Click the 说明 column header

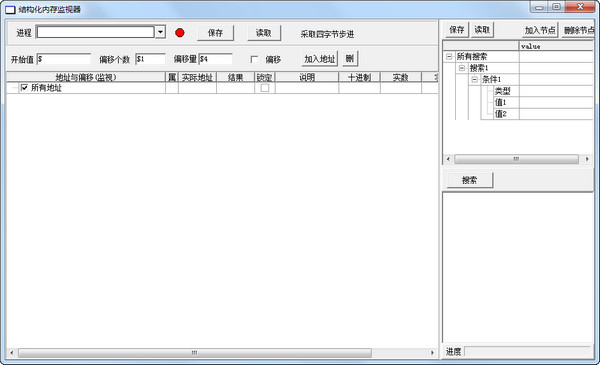coord(307,77)
